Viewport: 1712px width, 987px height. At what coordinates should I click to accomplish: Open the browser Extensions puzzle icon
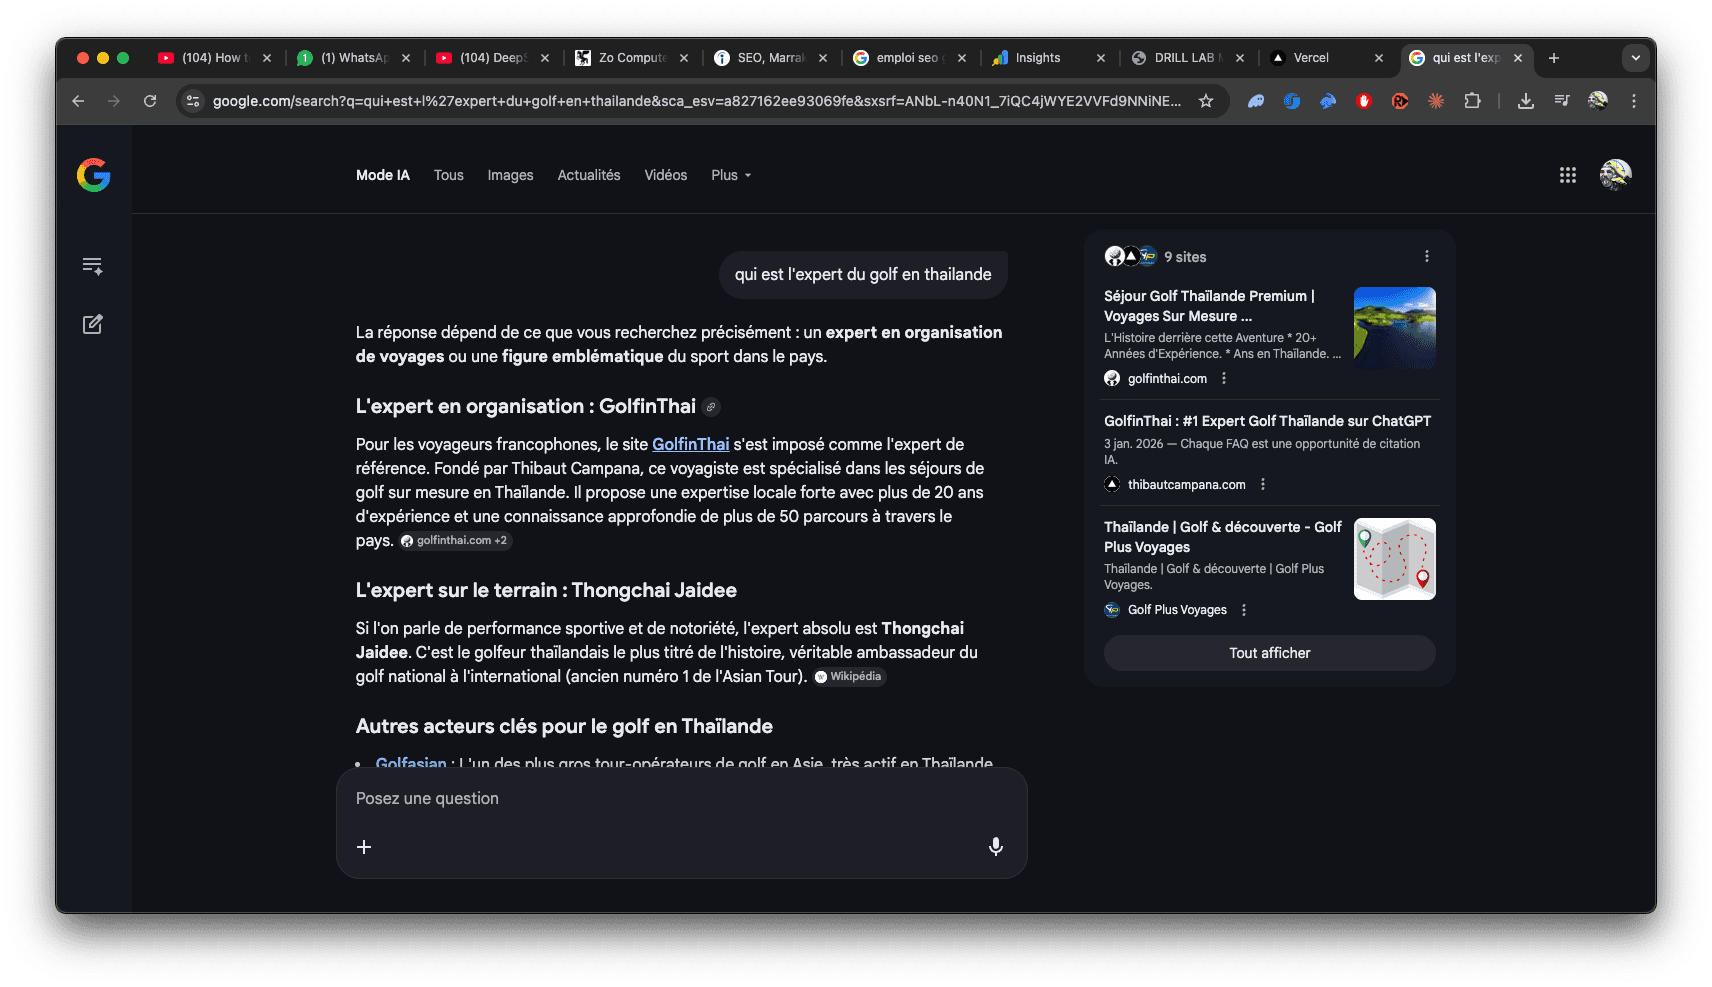point(1472,101)
